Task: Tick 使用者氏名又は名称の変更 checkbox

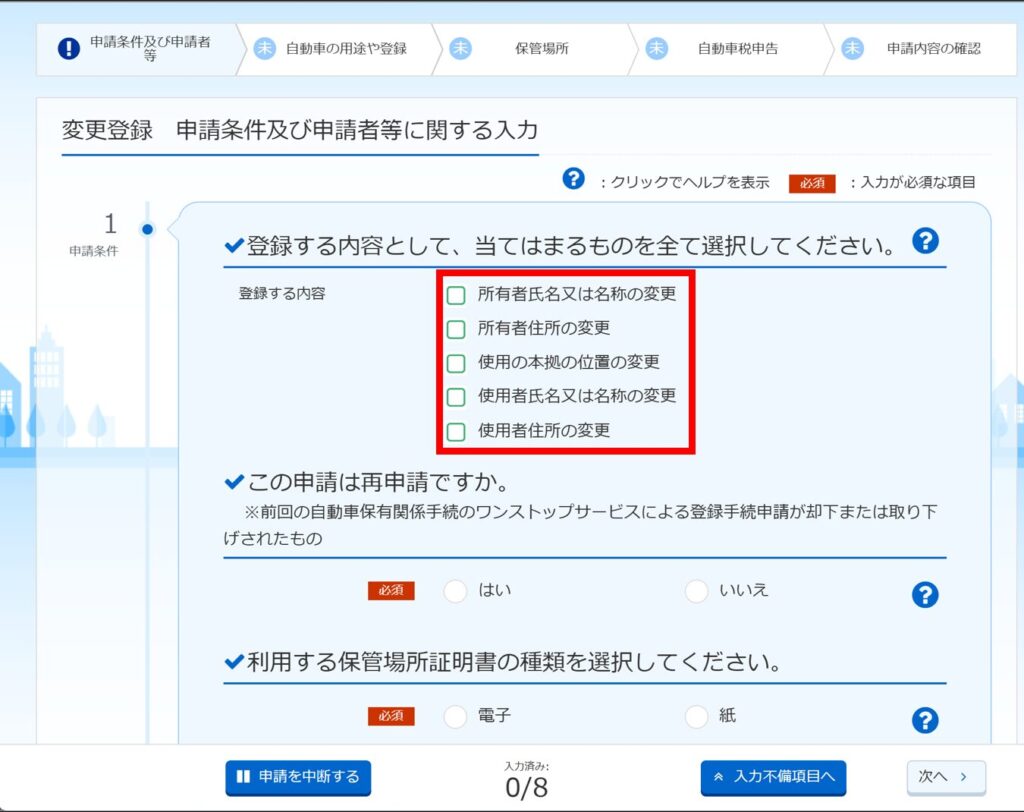Action: 456,397
